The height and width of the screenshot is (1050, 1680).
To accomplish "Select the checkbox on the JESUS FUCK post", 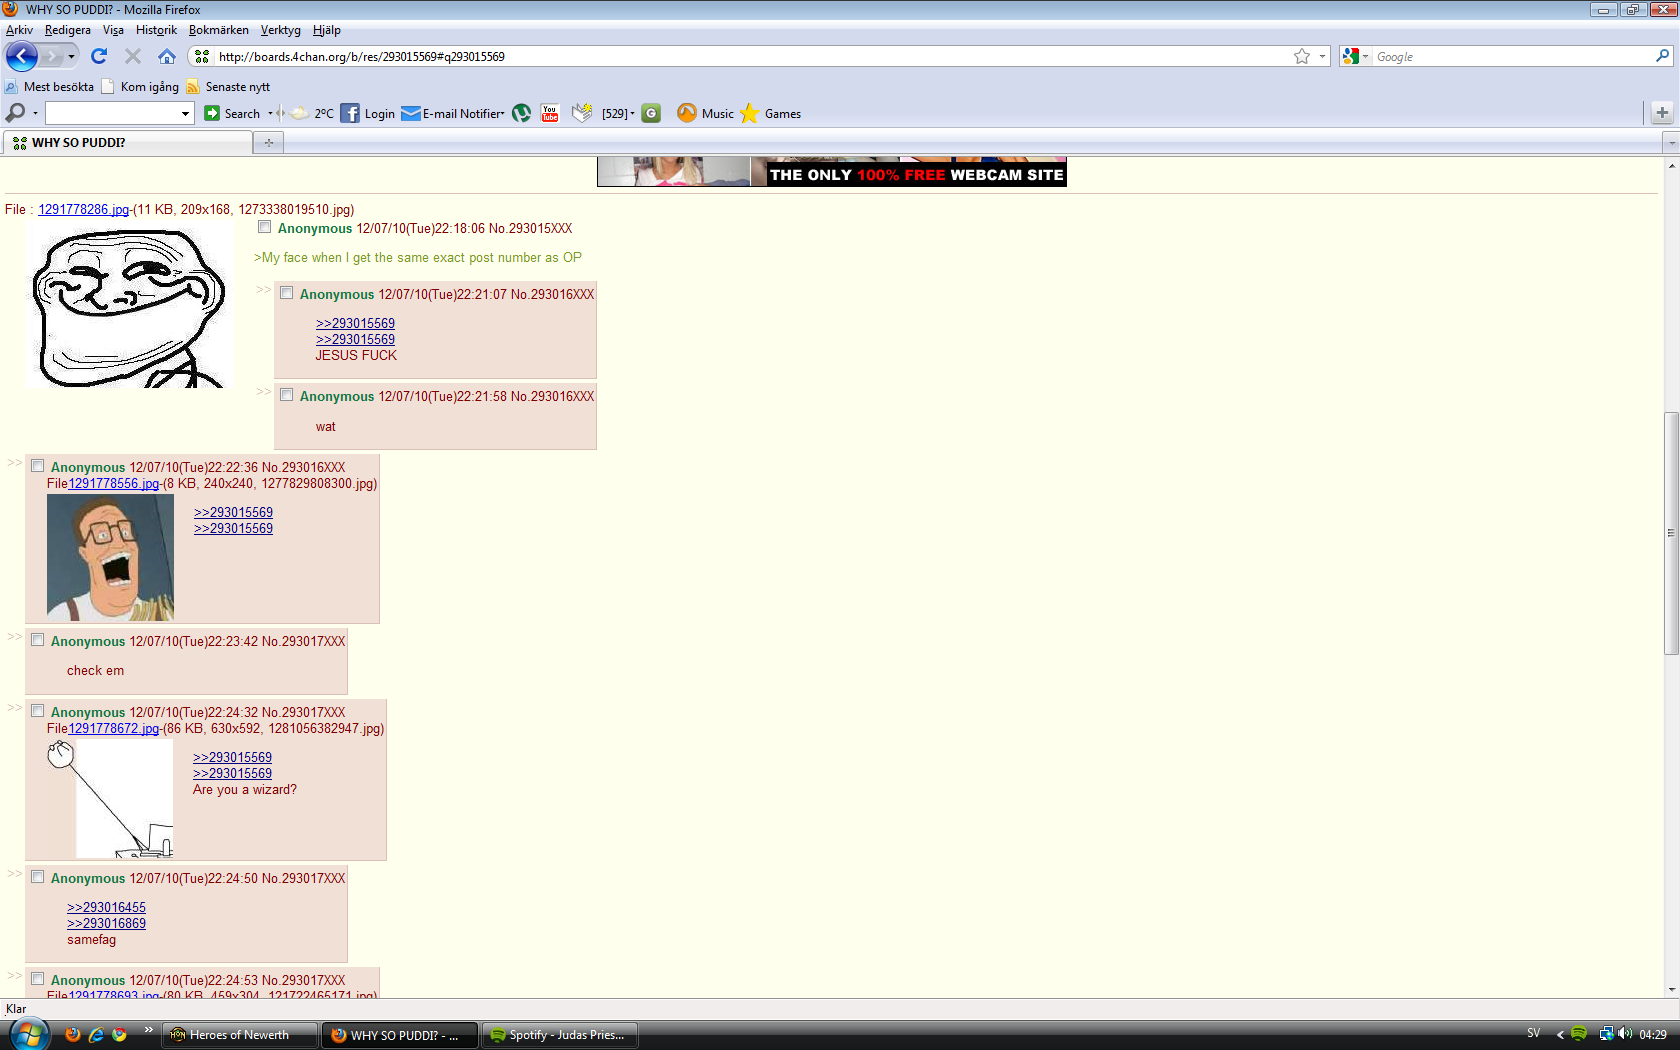I will click(287, 292).
